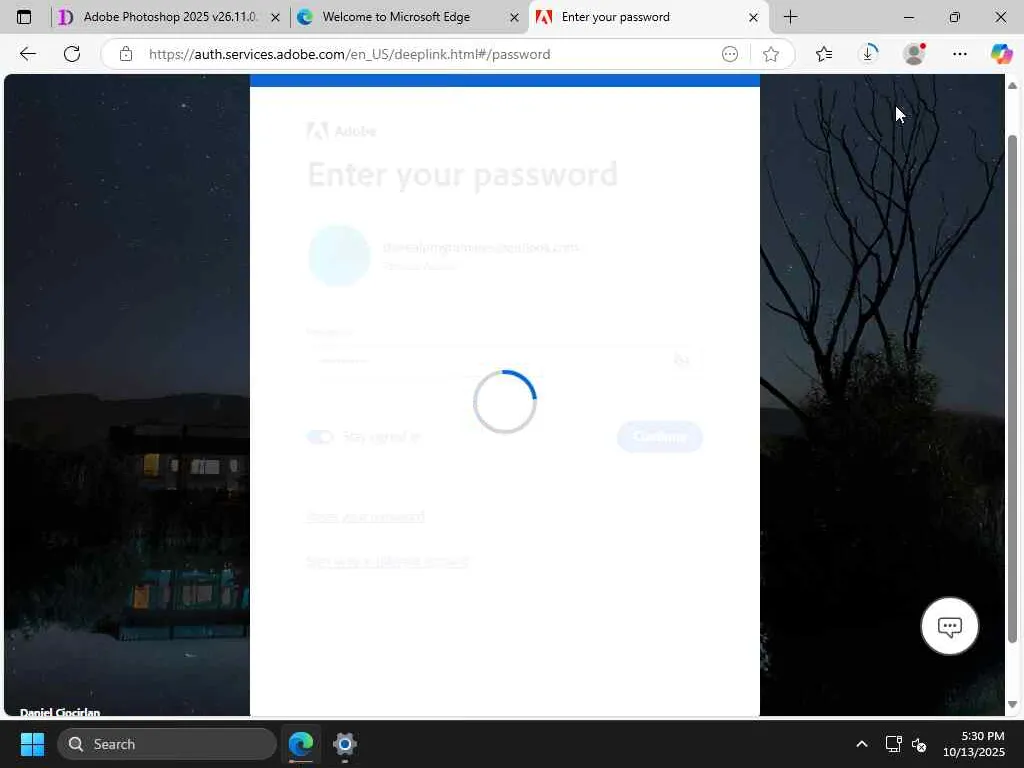Switch to Adobe Photoshop 2025 tab
This screenshot has width=1024, height=768.
coord(170,17)
